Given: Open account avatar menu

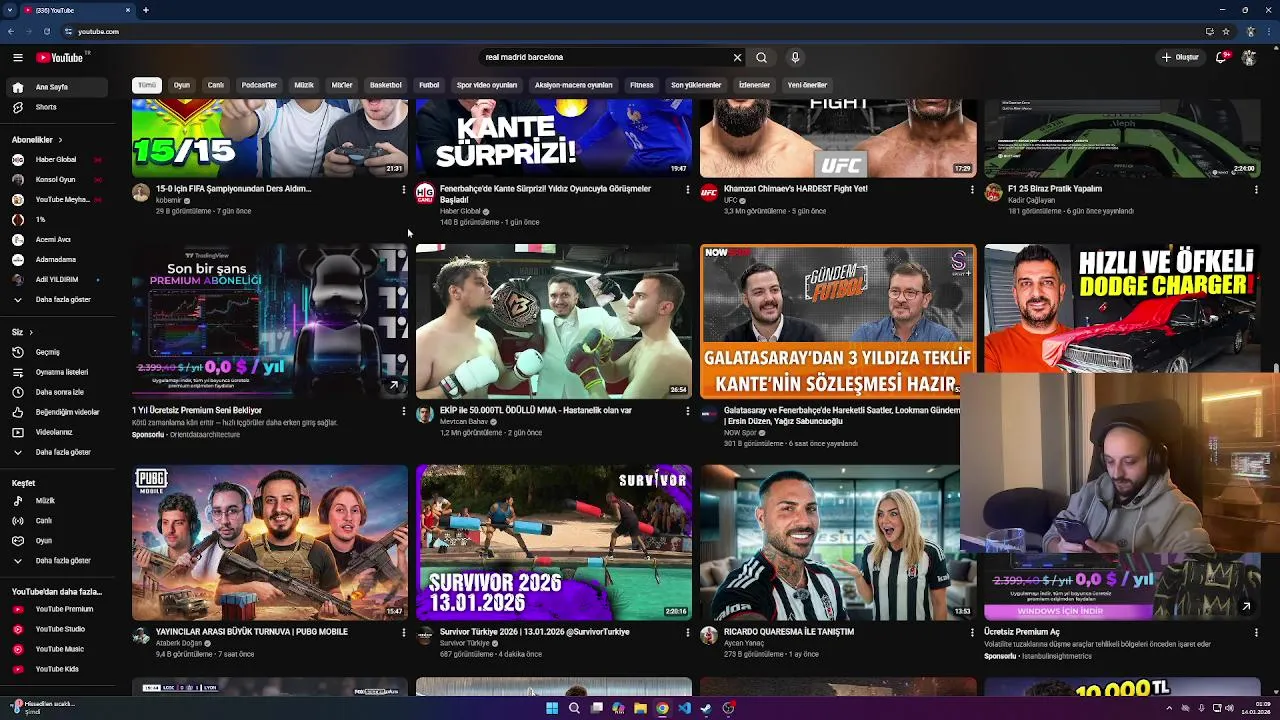Looking at the screenshot, I should 1249,57.
